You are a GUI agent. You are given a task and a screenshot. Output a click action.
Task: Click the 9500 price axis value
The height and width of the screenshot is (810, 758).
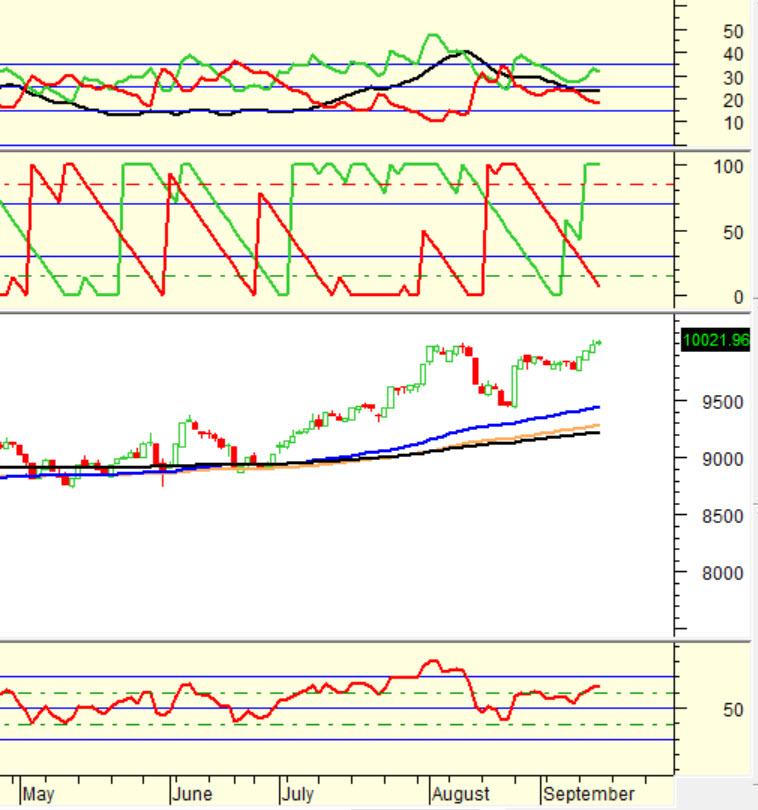(x=722, y=402)
